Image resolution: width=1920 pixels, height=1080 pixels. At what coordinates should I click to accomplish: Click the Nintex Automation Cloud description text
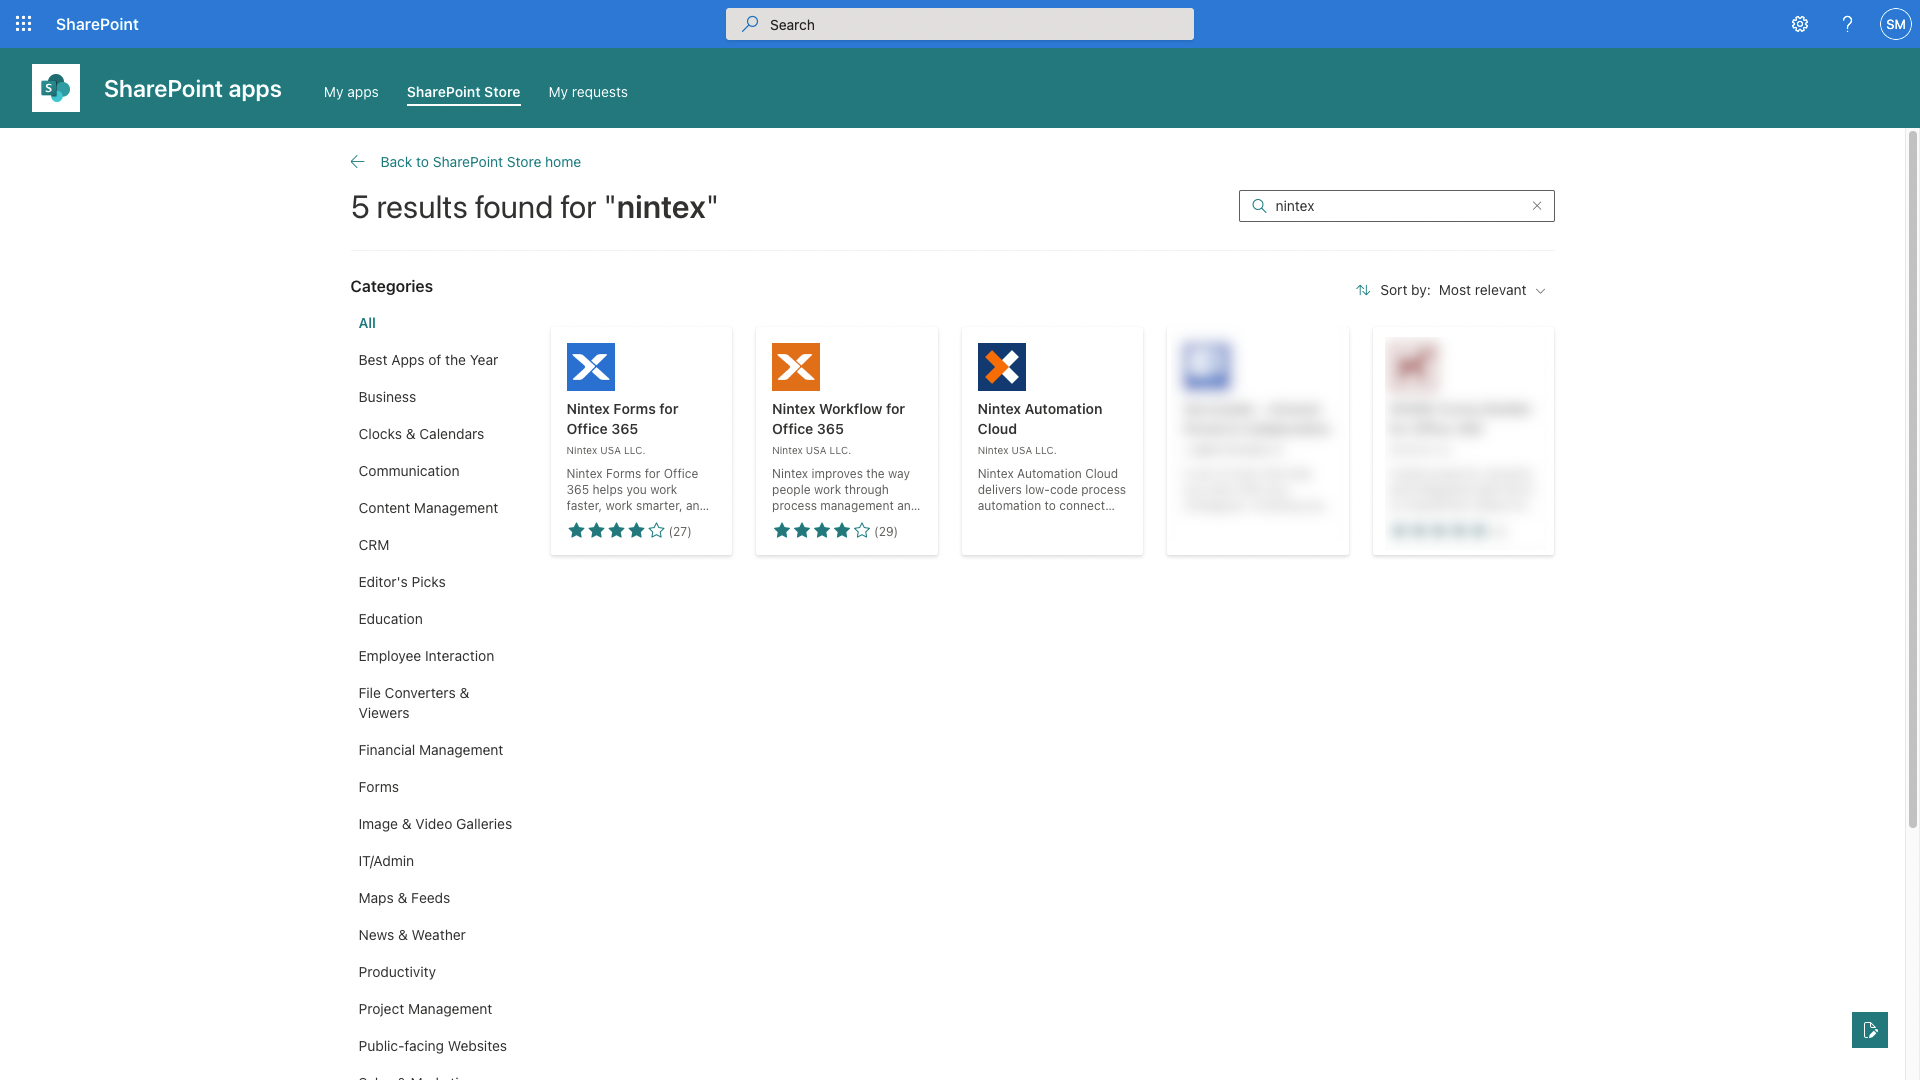(x=1052, y=490)
